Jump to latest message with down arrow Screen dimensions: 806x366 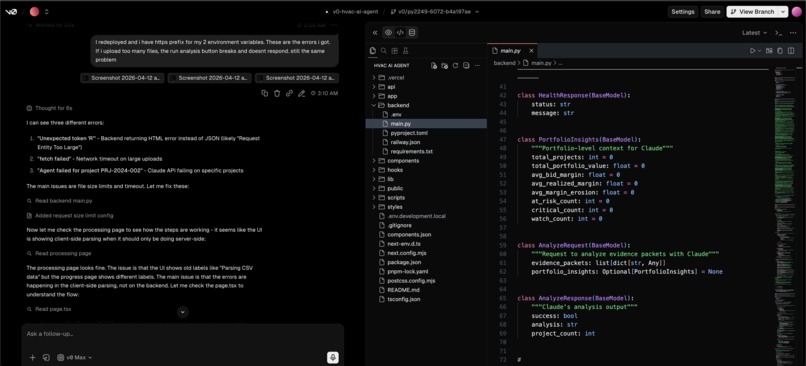pyautogui.click(x=182, y=312)
